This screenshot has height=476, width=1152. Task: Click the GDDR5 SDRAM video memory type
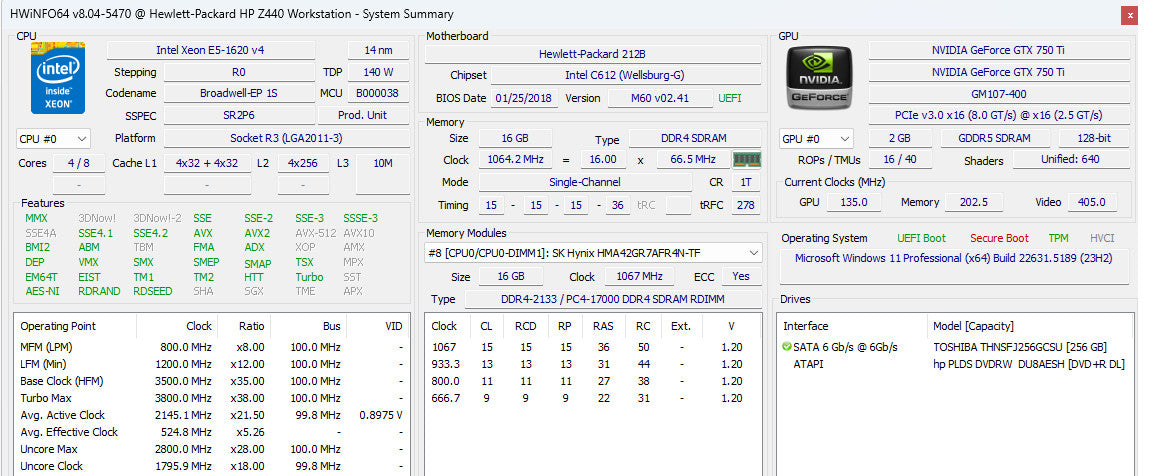tap(995, 138)
